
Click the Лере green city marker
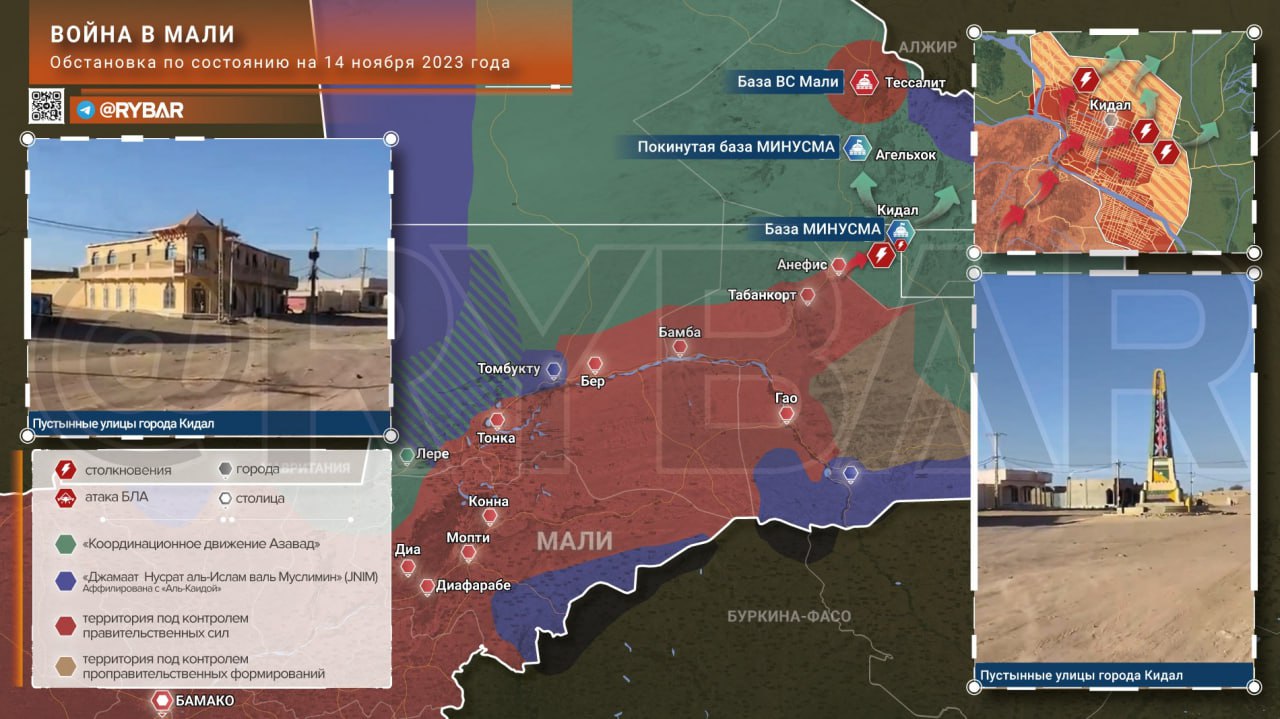406,455
